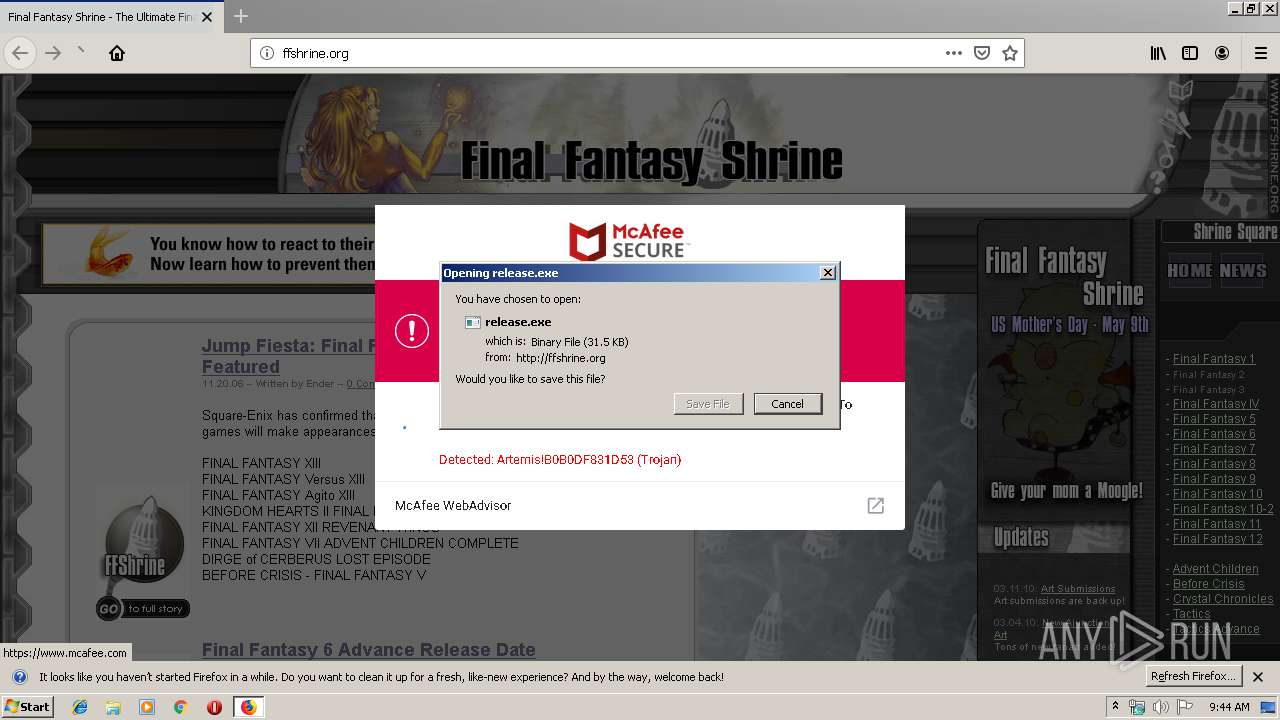The image size is (1280, 720).
Task: Close the Opening release.exe dialog
Action: (827, 273)
